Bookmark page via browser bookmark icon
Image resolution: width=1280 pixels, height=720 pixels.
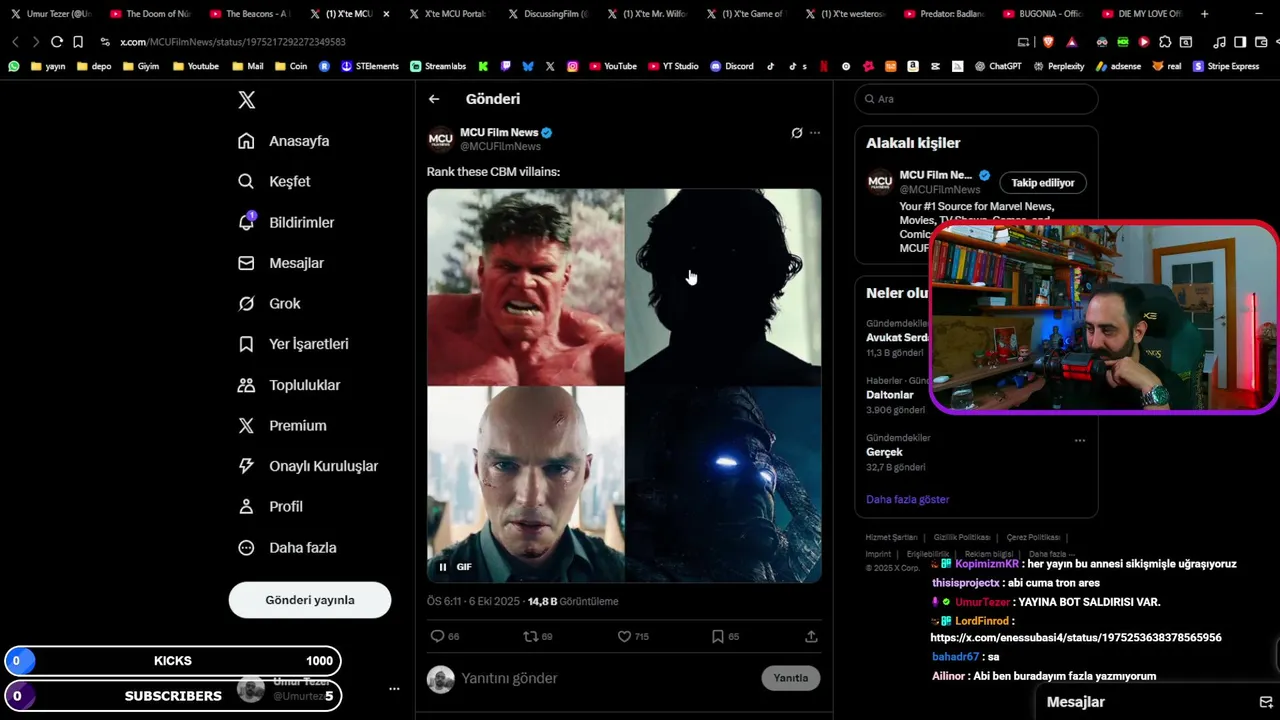(x=78, y=42)
